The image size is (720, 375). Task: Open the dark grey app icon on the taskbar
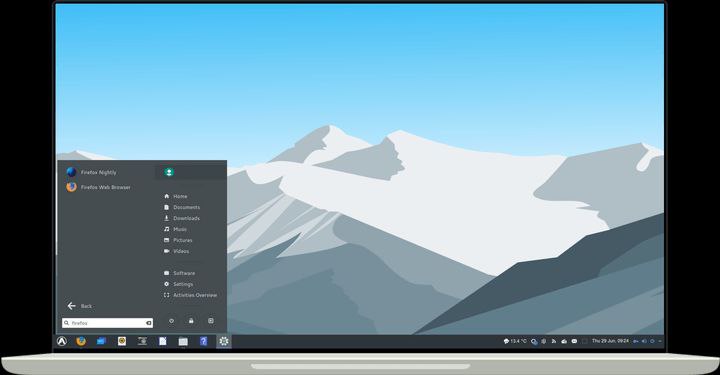click(142, 341)
